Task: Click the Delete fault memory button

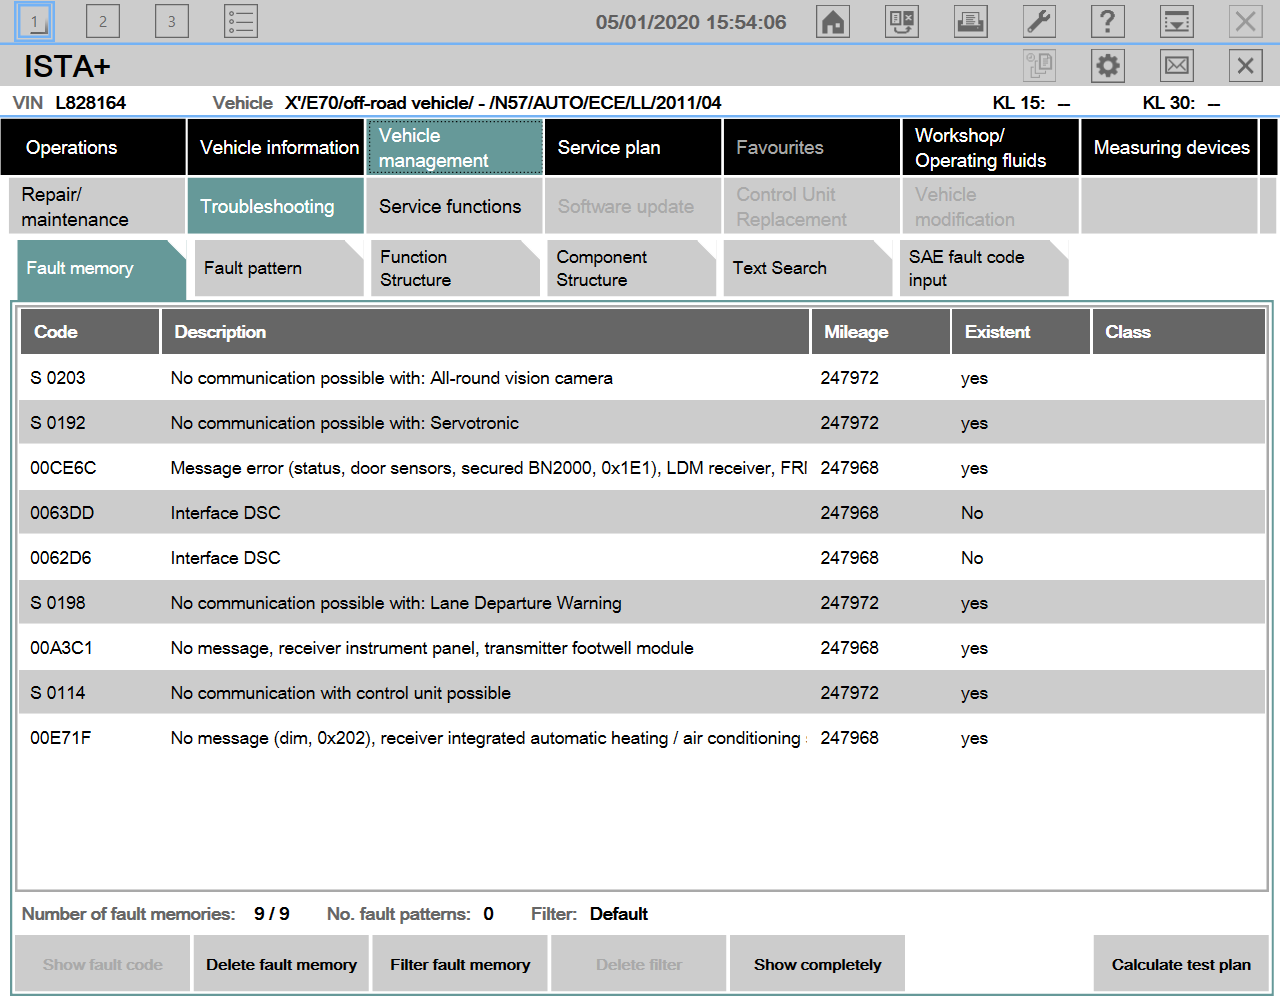Action: (281, 964)
